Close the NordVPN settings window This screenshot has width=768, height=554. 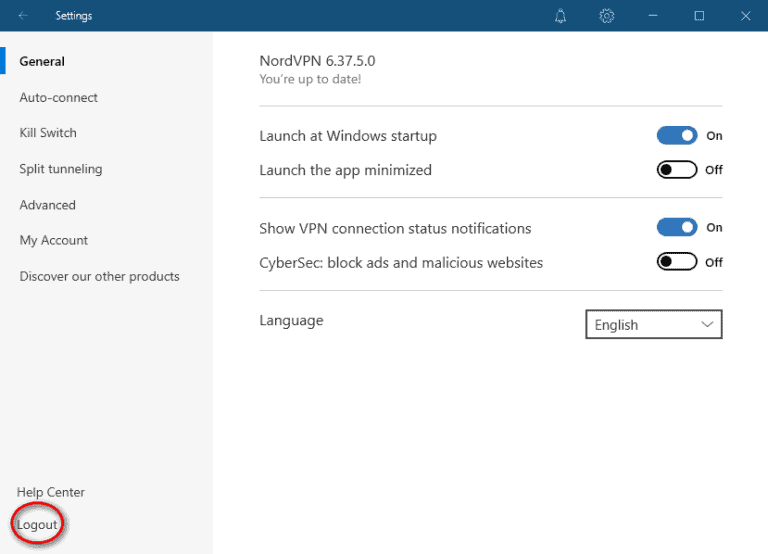[x=745, y=16]
